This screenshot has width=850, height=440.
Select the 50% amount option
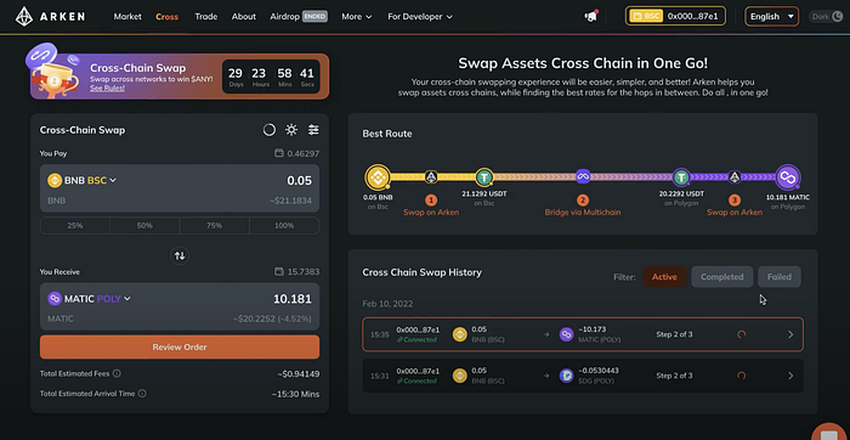click(x=144, y=225)
